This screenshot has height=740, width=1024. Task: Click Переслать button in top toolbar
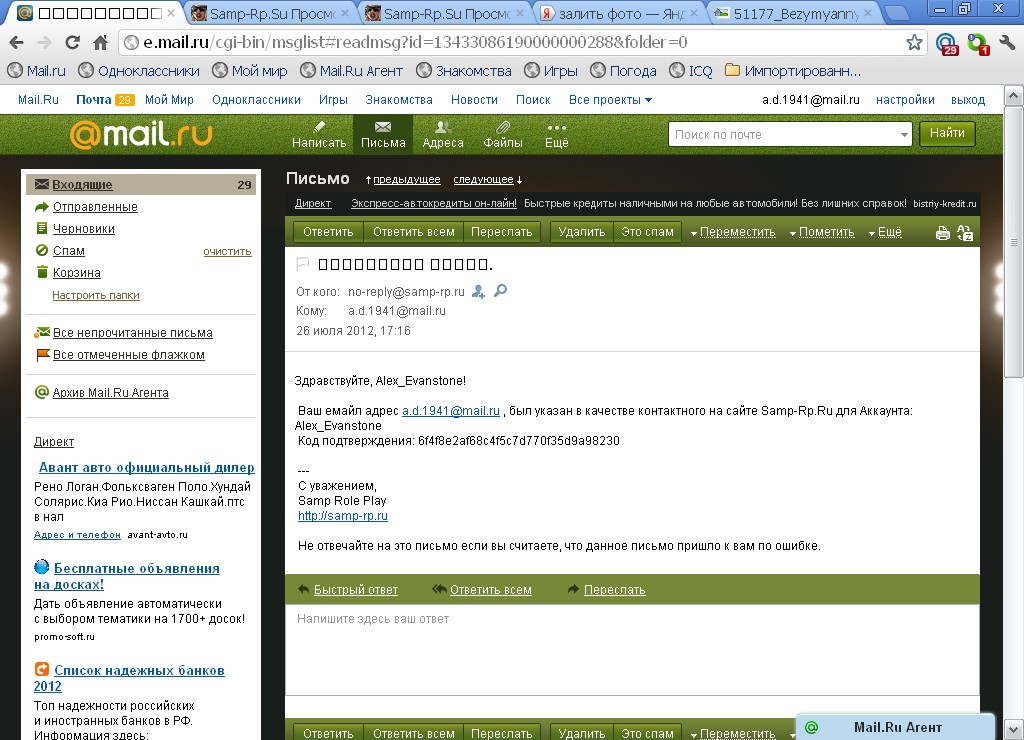(x=502, y=232)
